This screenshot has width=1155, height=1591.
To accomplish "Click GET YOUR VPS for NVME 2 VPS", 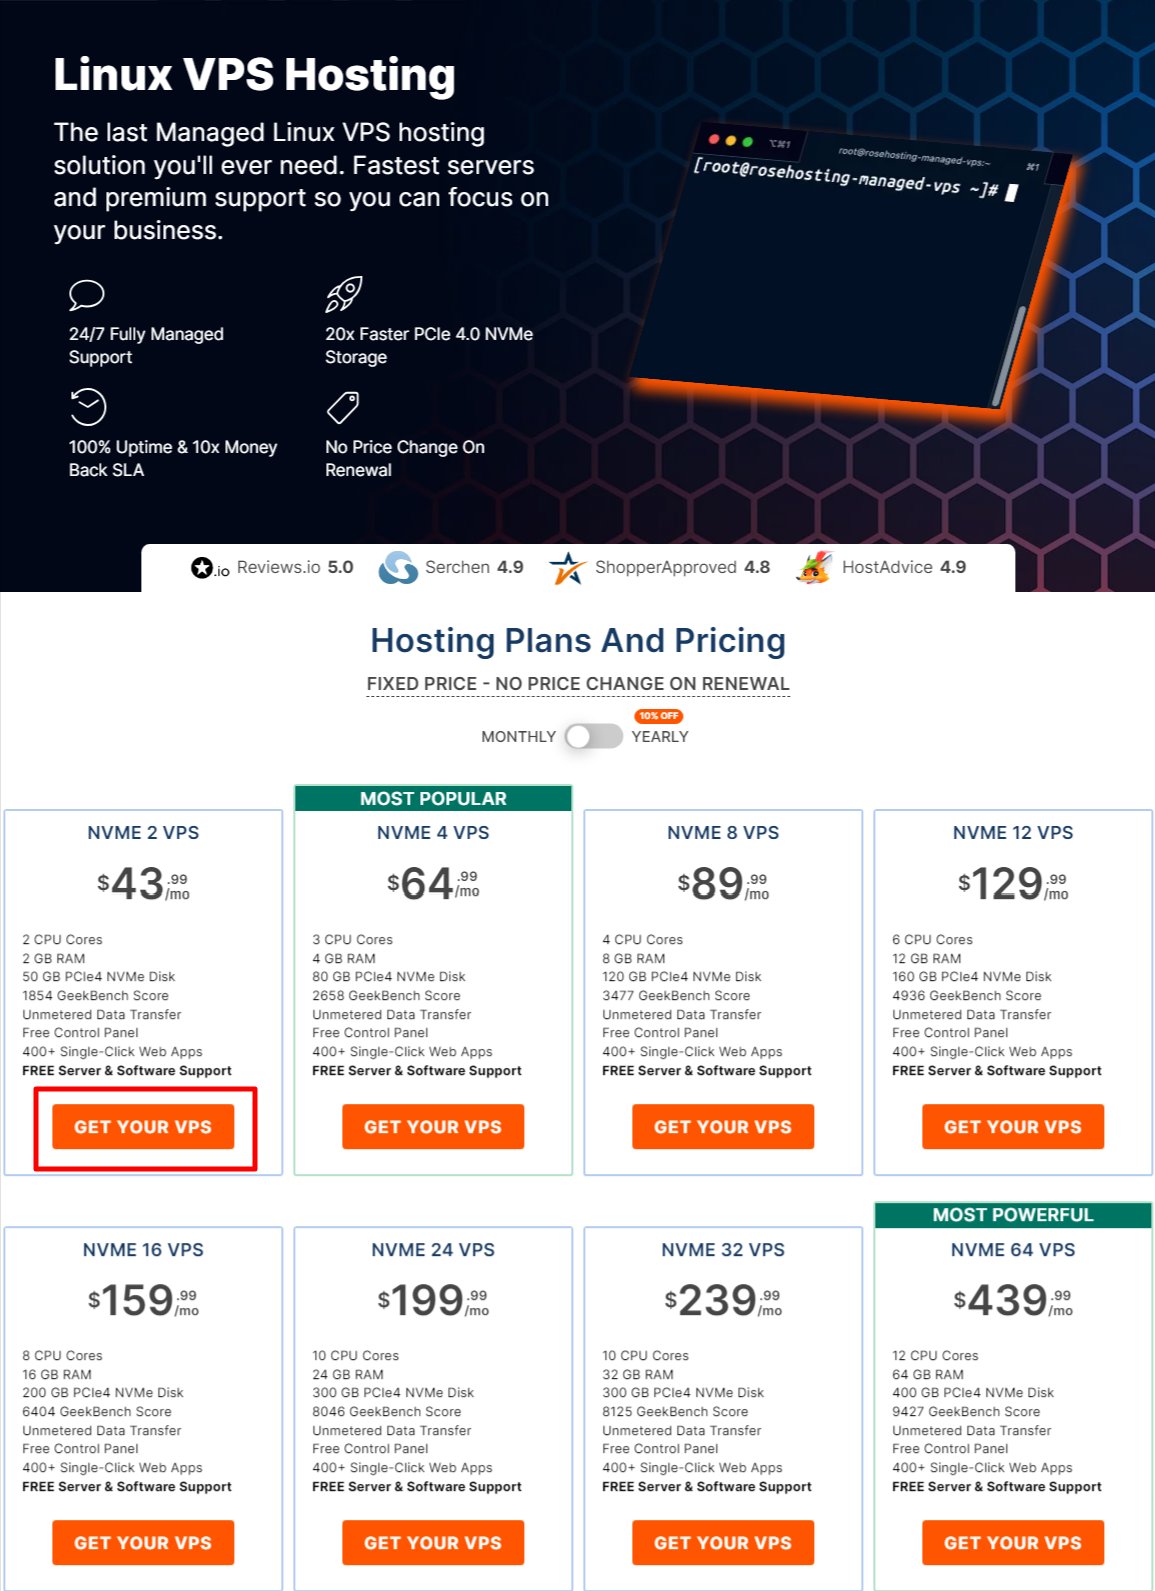I will pyautogui.click(x=143, y=1127).
